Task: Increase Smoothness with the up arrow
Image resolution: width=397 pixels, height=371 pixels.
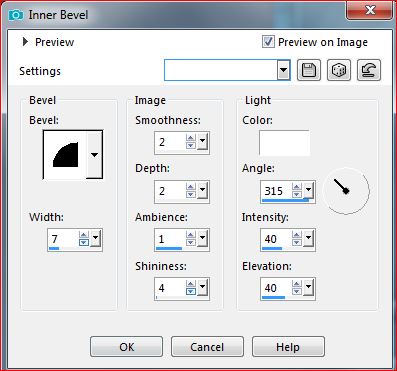Action: 191,138
